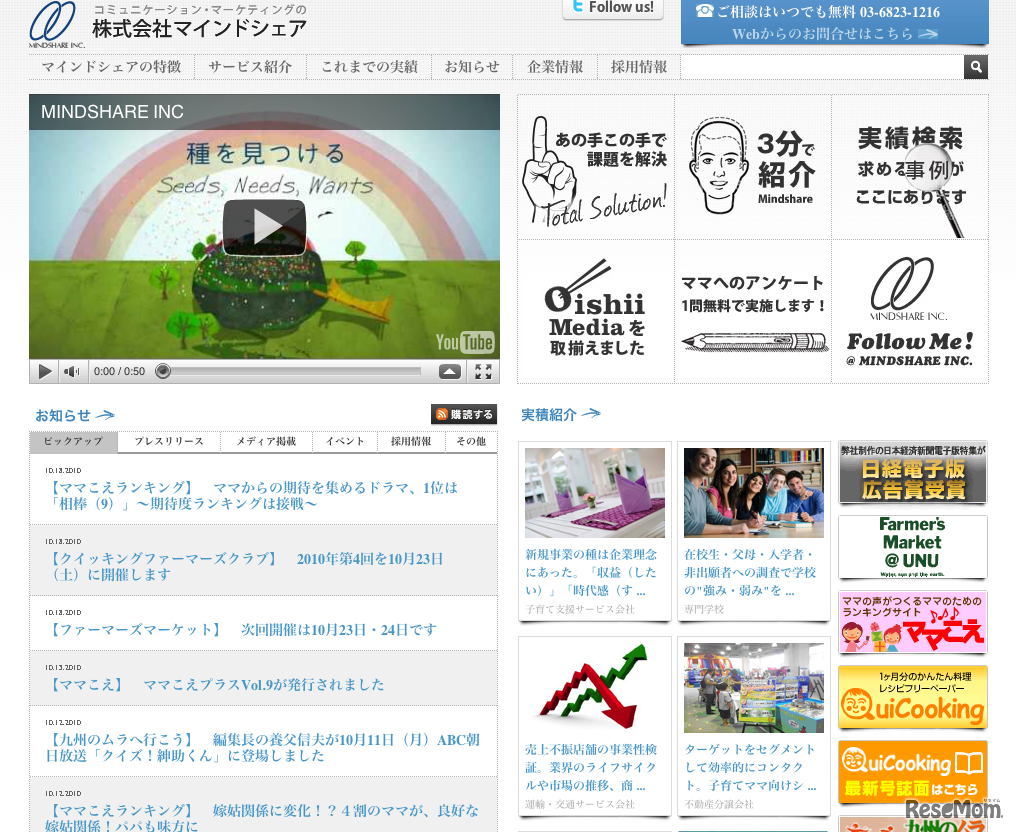Open お知らせ menu item in navigation bar
The width and height of the screenshot is (1016, 832).
click(472, 67)
